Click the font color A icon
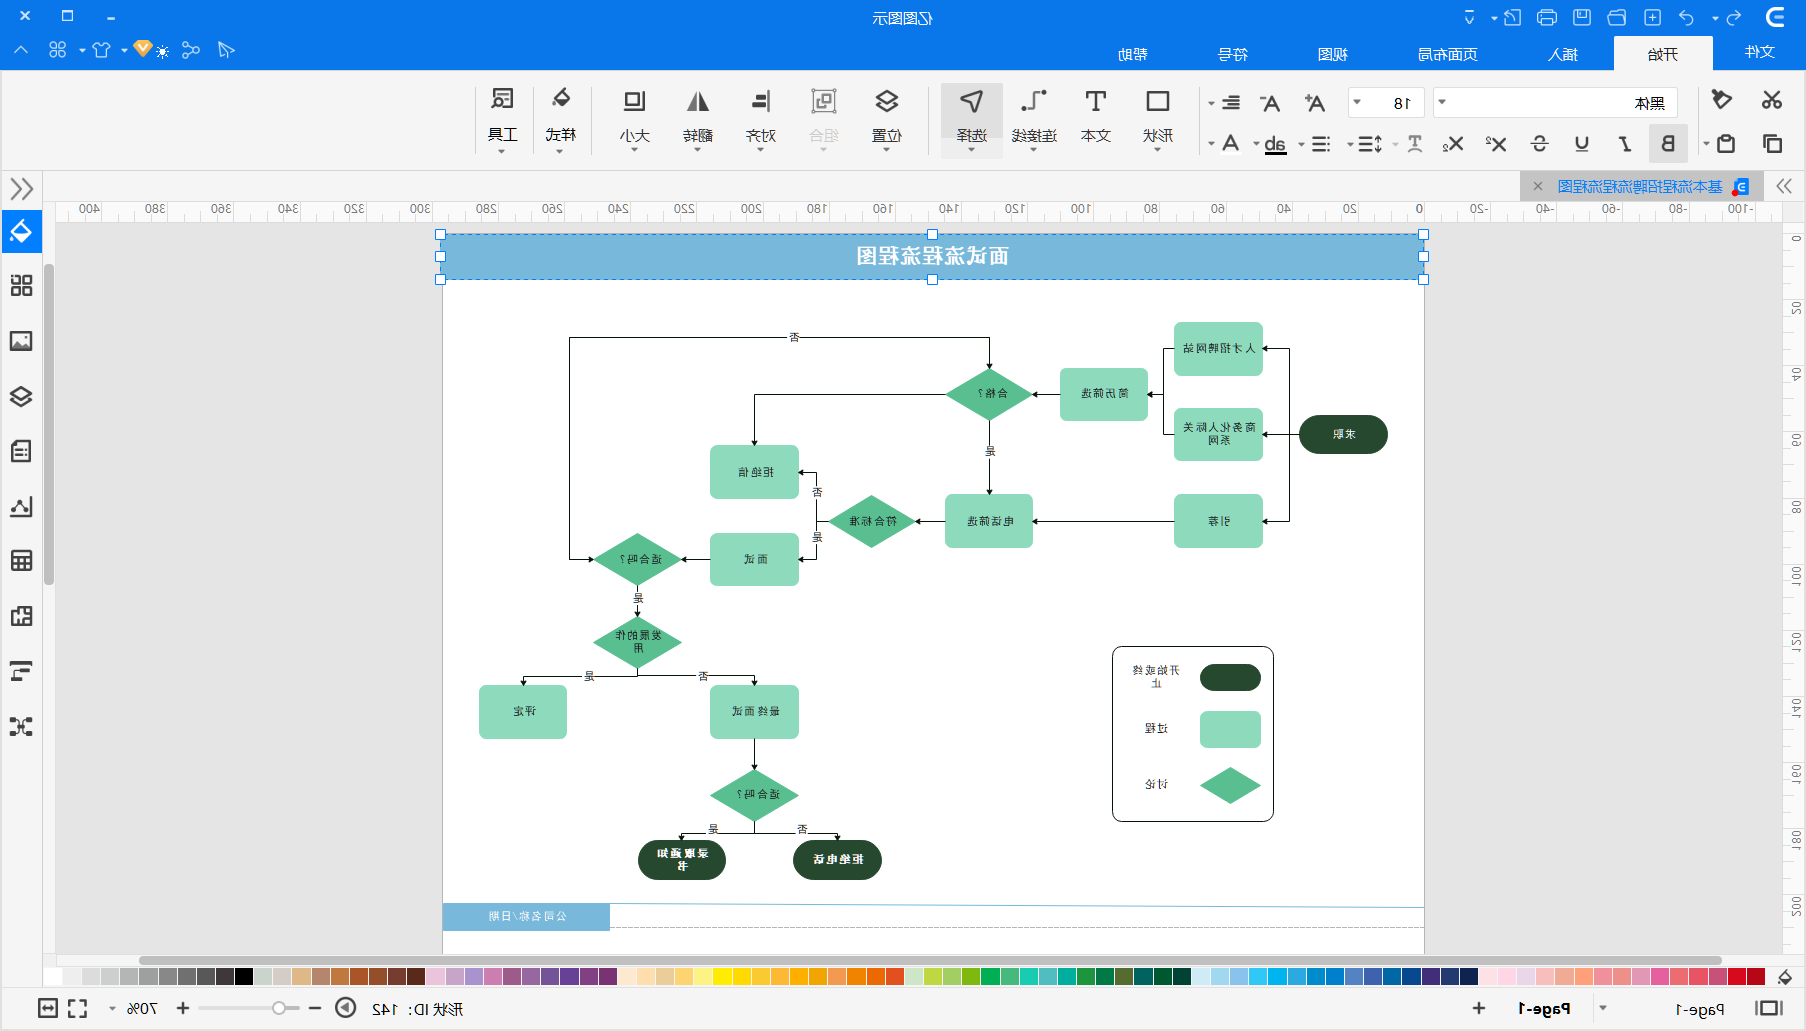1806x1031 pixels. [x=1231, y=144]
